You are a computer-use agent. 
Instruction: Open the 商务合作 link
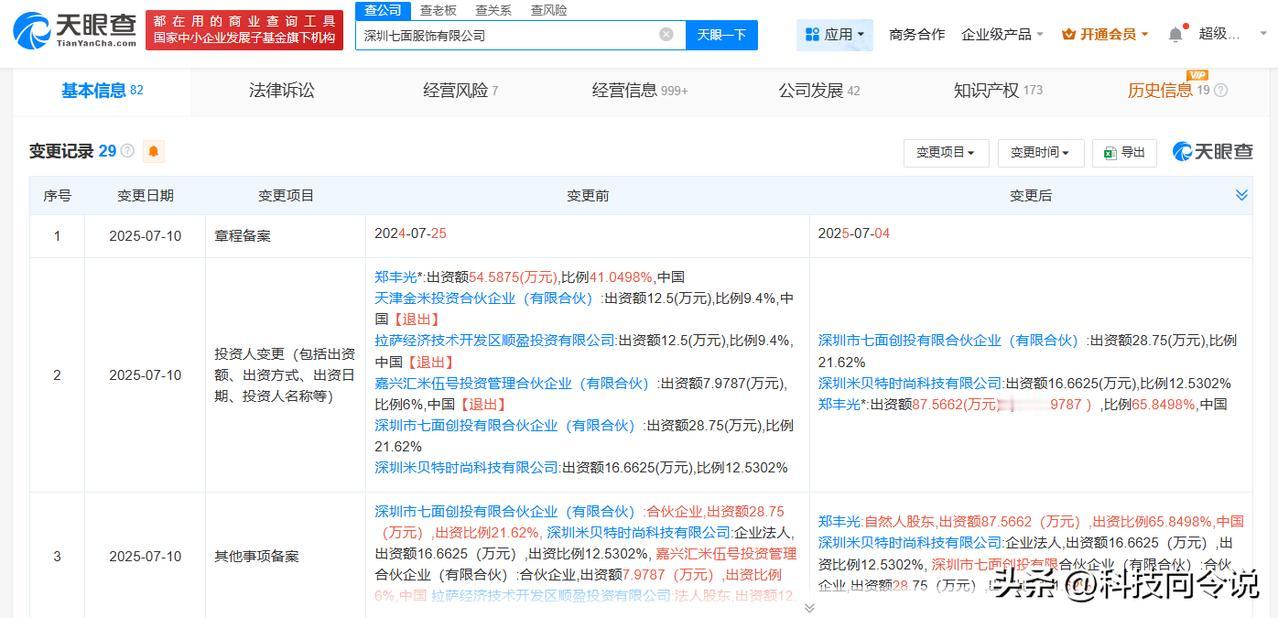(x=917, y=34)
